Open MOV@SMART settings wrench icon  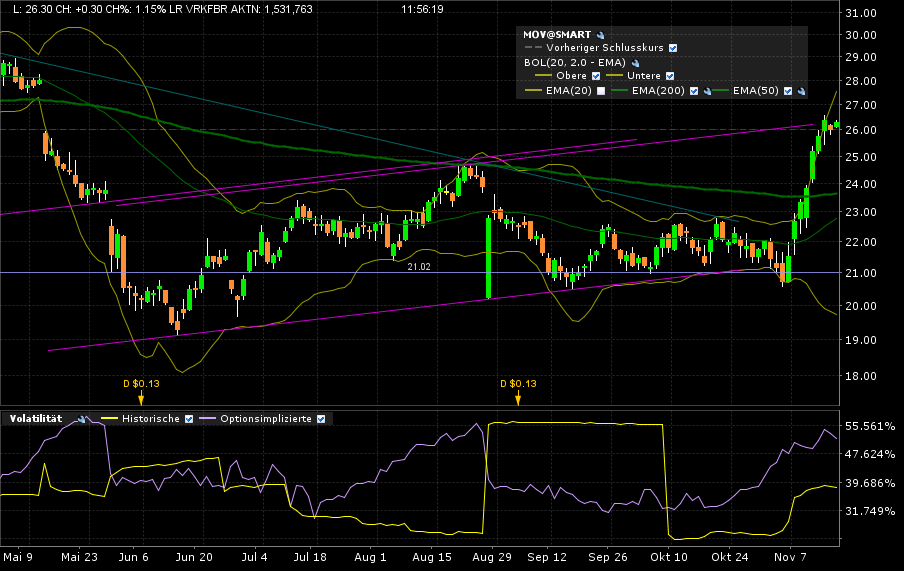(x=601, y=34)
